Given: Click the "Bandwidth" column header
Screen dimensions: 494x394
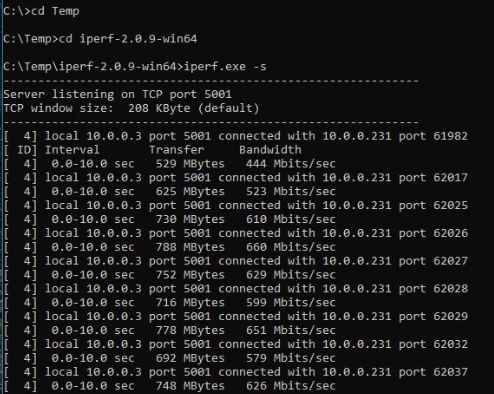Looking at the screenshot, I should point(270,150).
